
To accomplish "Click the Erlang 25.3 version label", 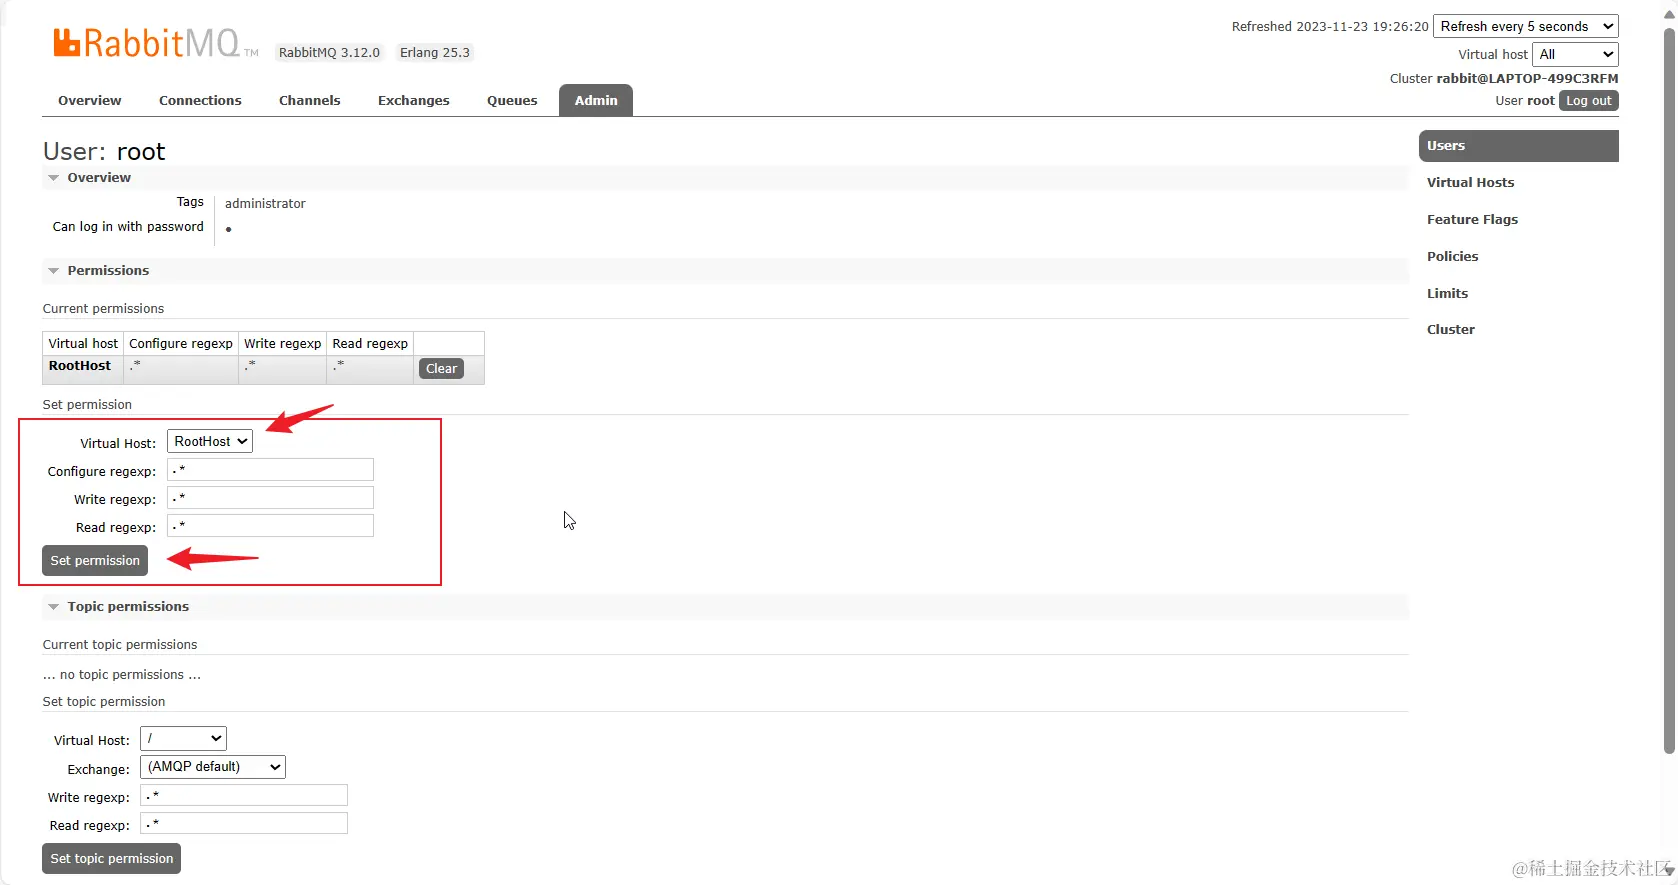I will click(x=435, y=52).
